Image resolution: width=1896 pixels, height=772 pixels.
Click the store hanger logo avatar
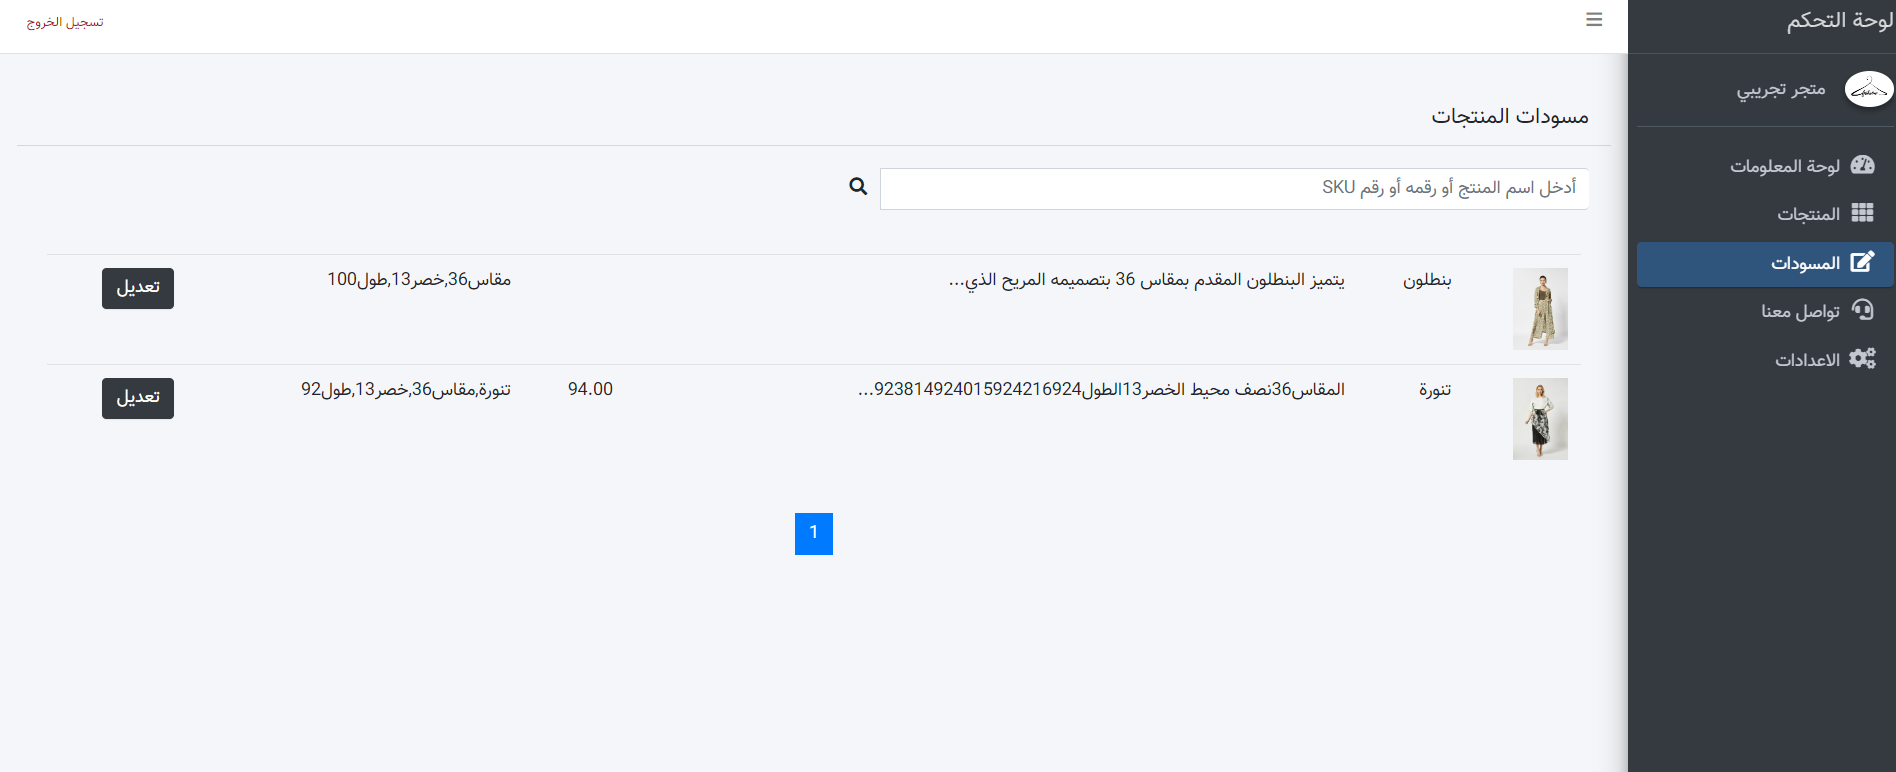pos(1868,89)
